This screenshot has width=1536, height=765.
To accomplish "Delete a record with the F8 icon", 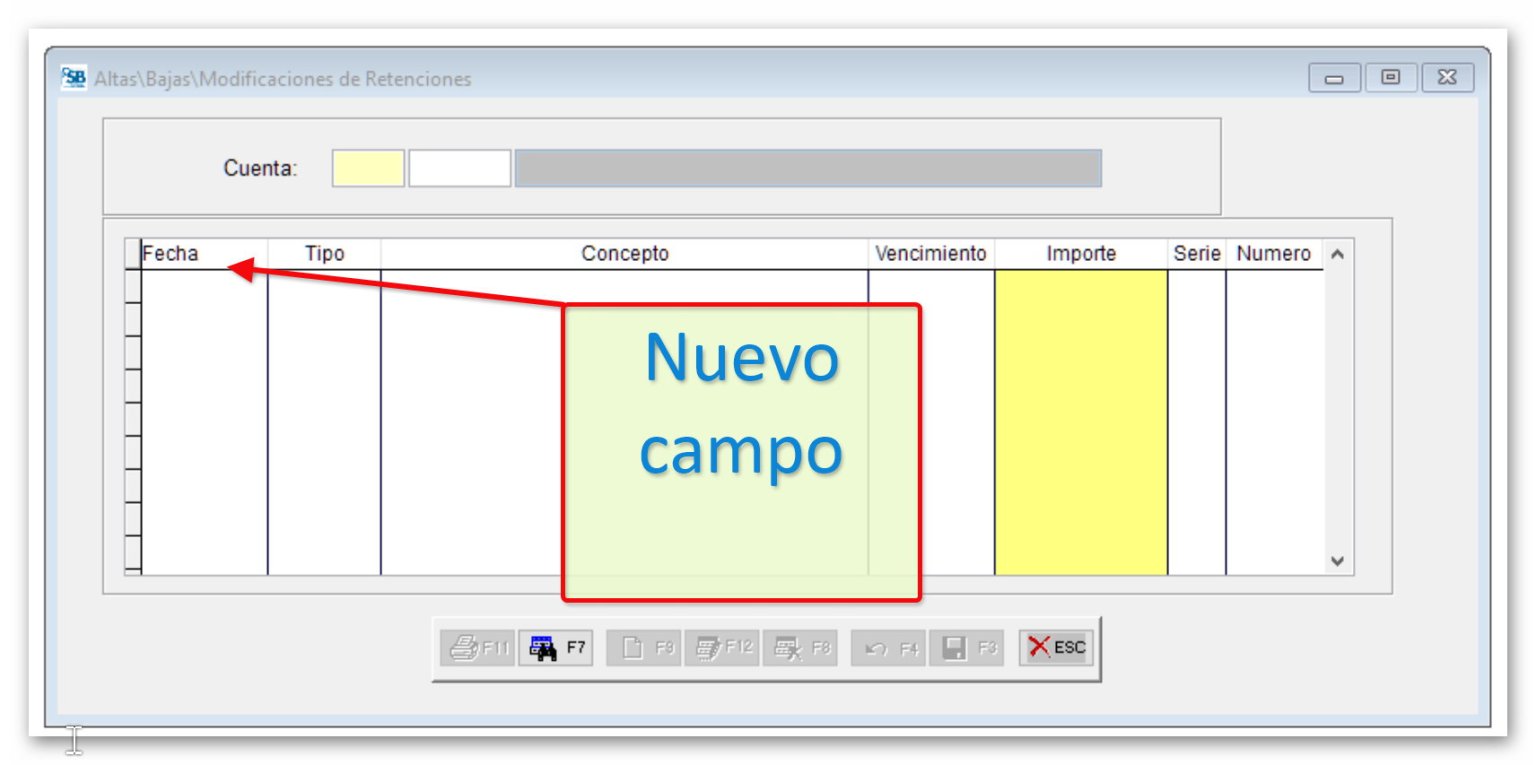I will click(799, 647).
